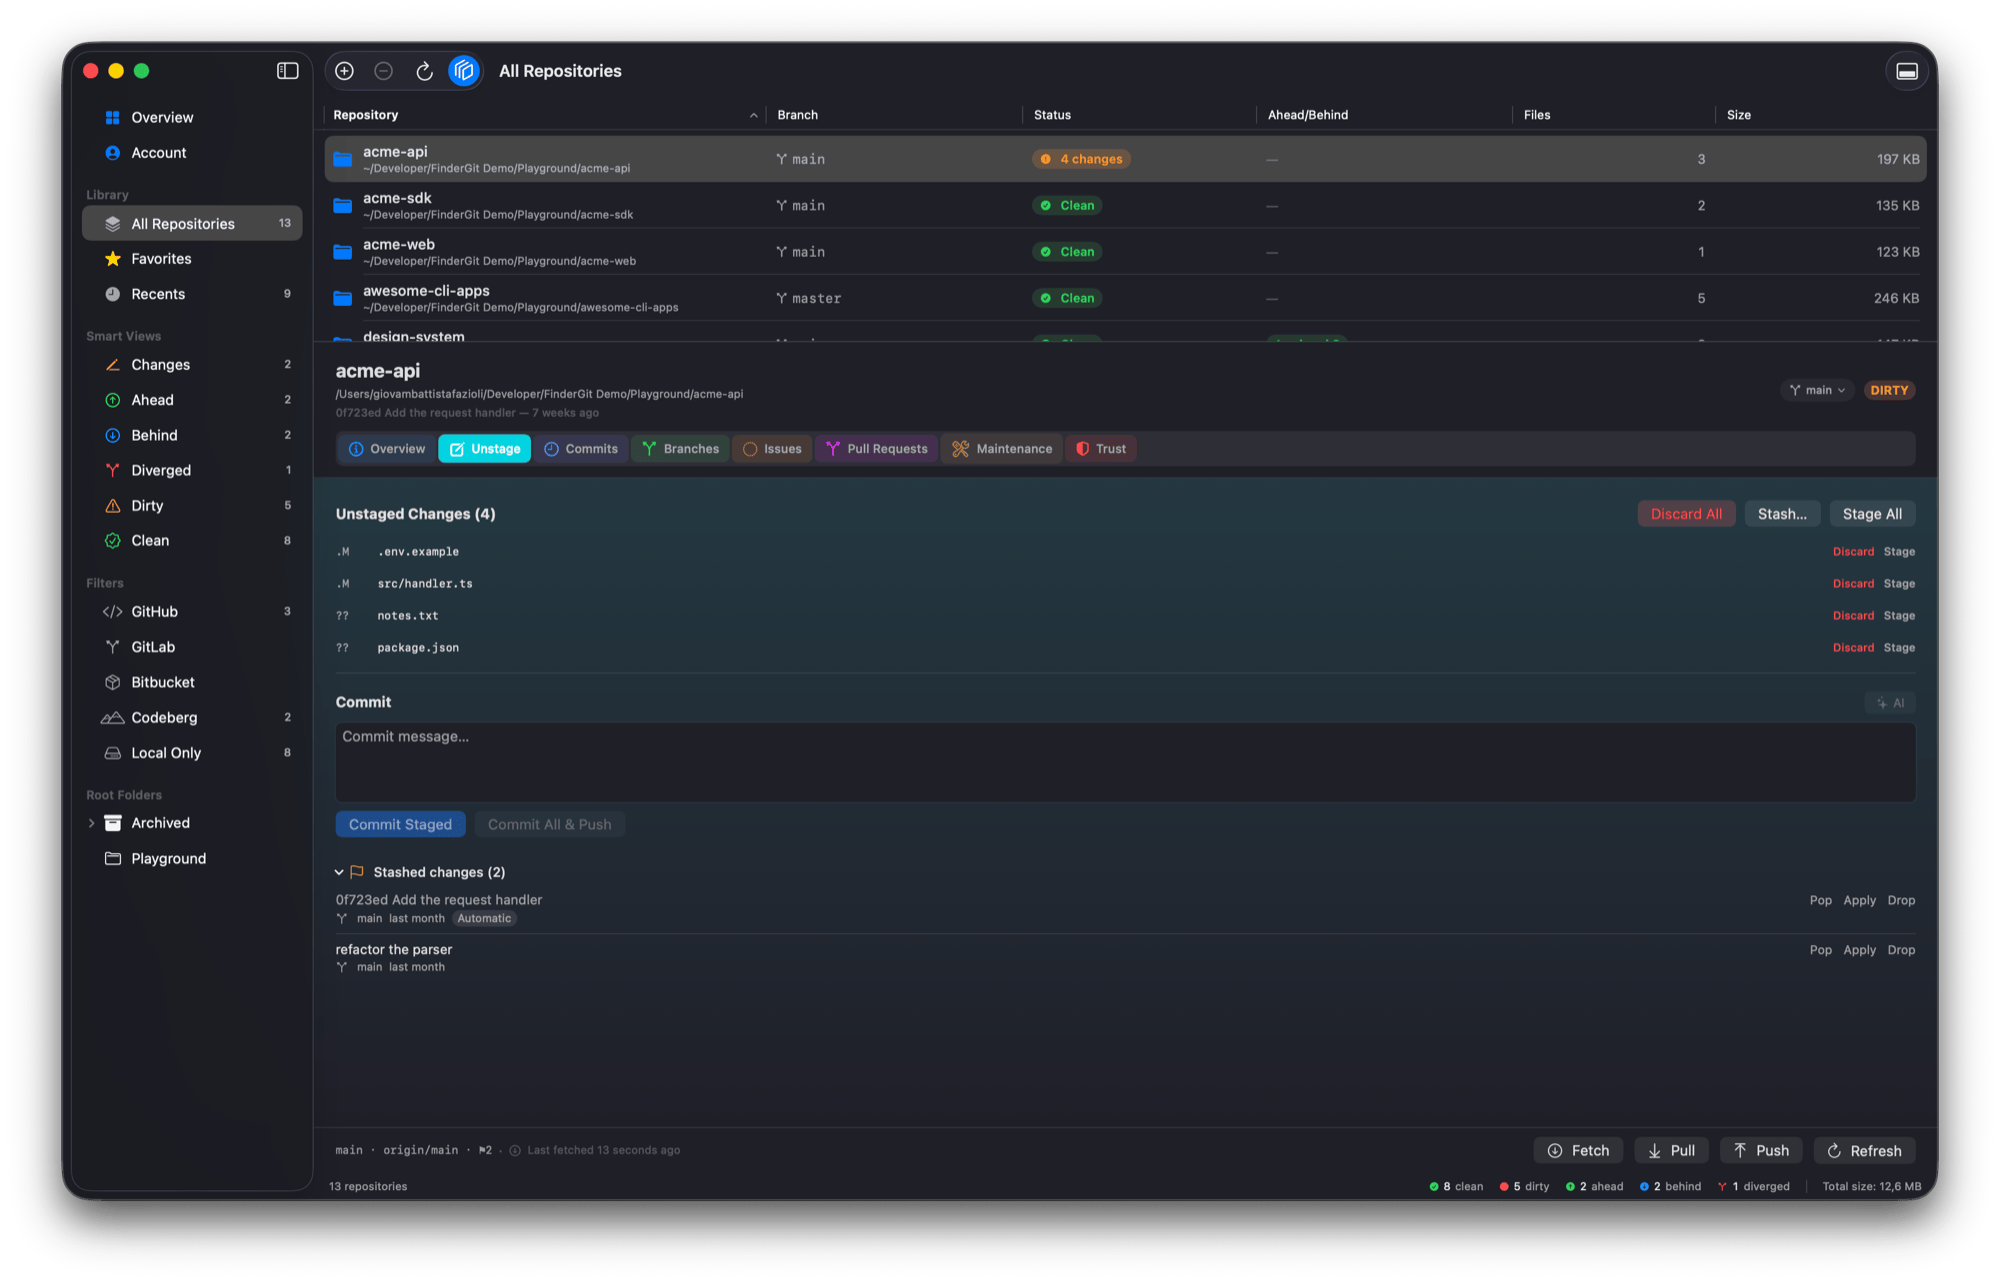Open Account in the sidebar
This screenshot has height=1282, width=2000.
[x=192, y=153]
